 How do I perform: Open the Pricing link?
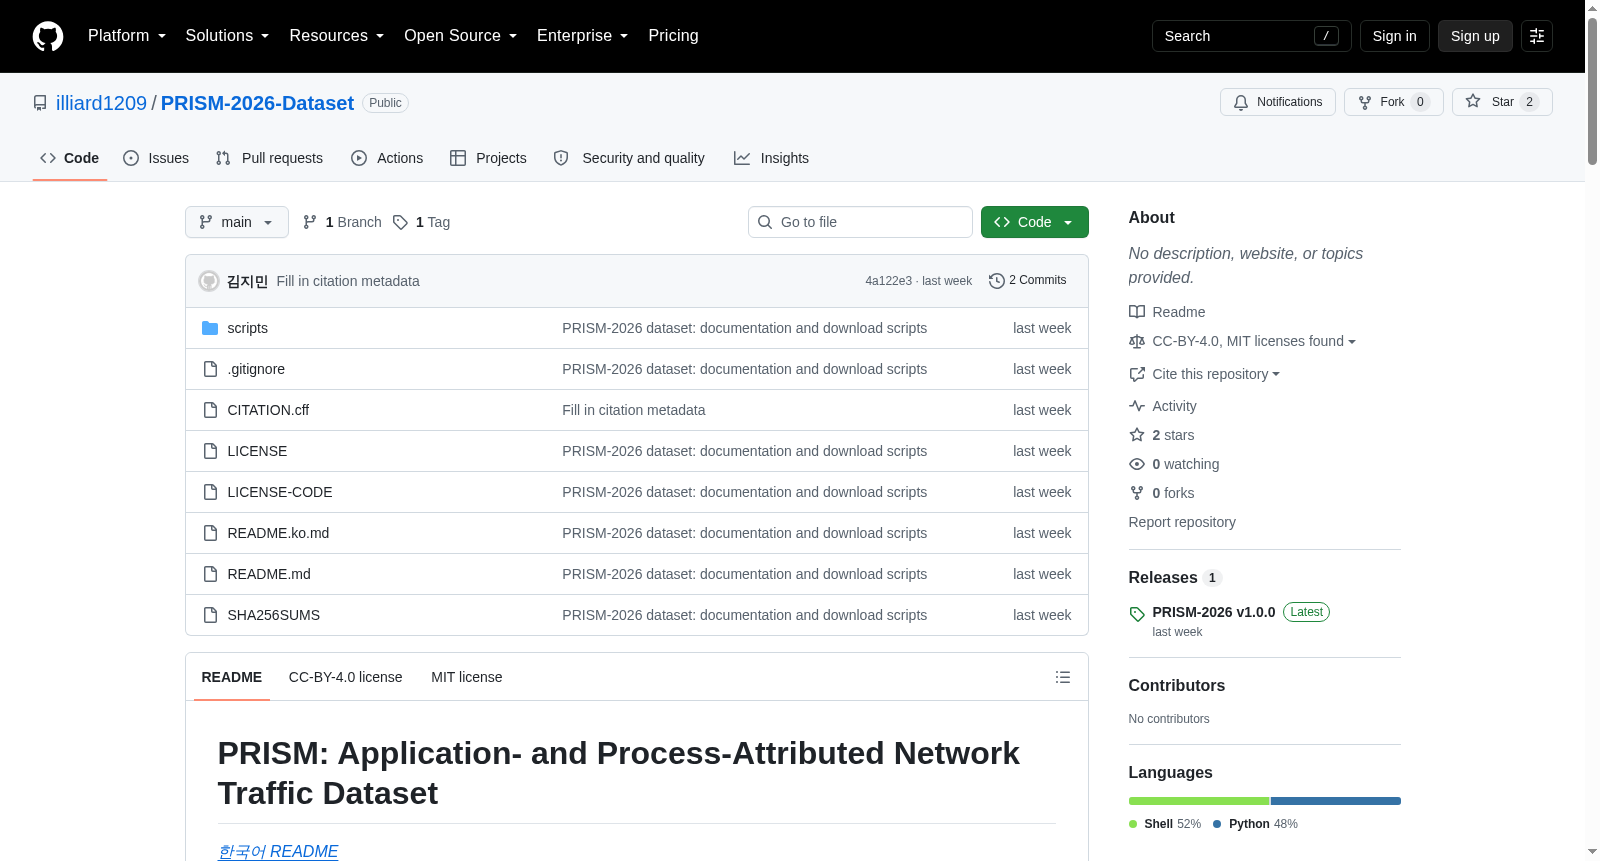click(673, 36)
